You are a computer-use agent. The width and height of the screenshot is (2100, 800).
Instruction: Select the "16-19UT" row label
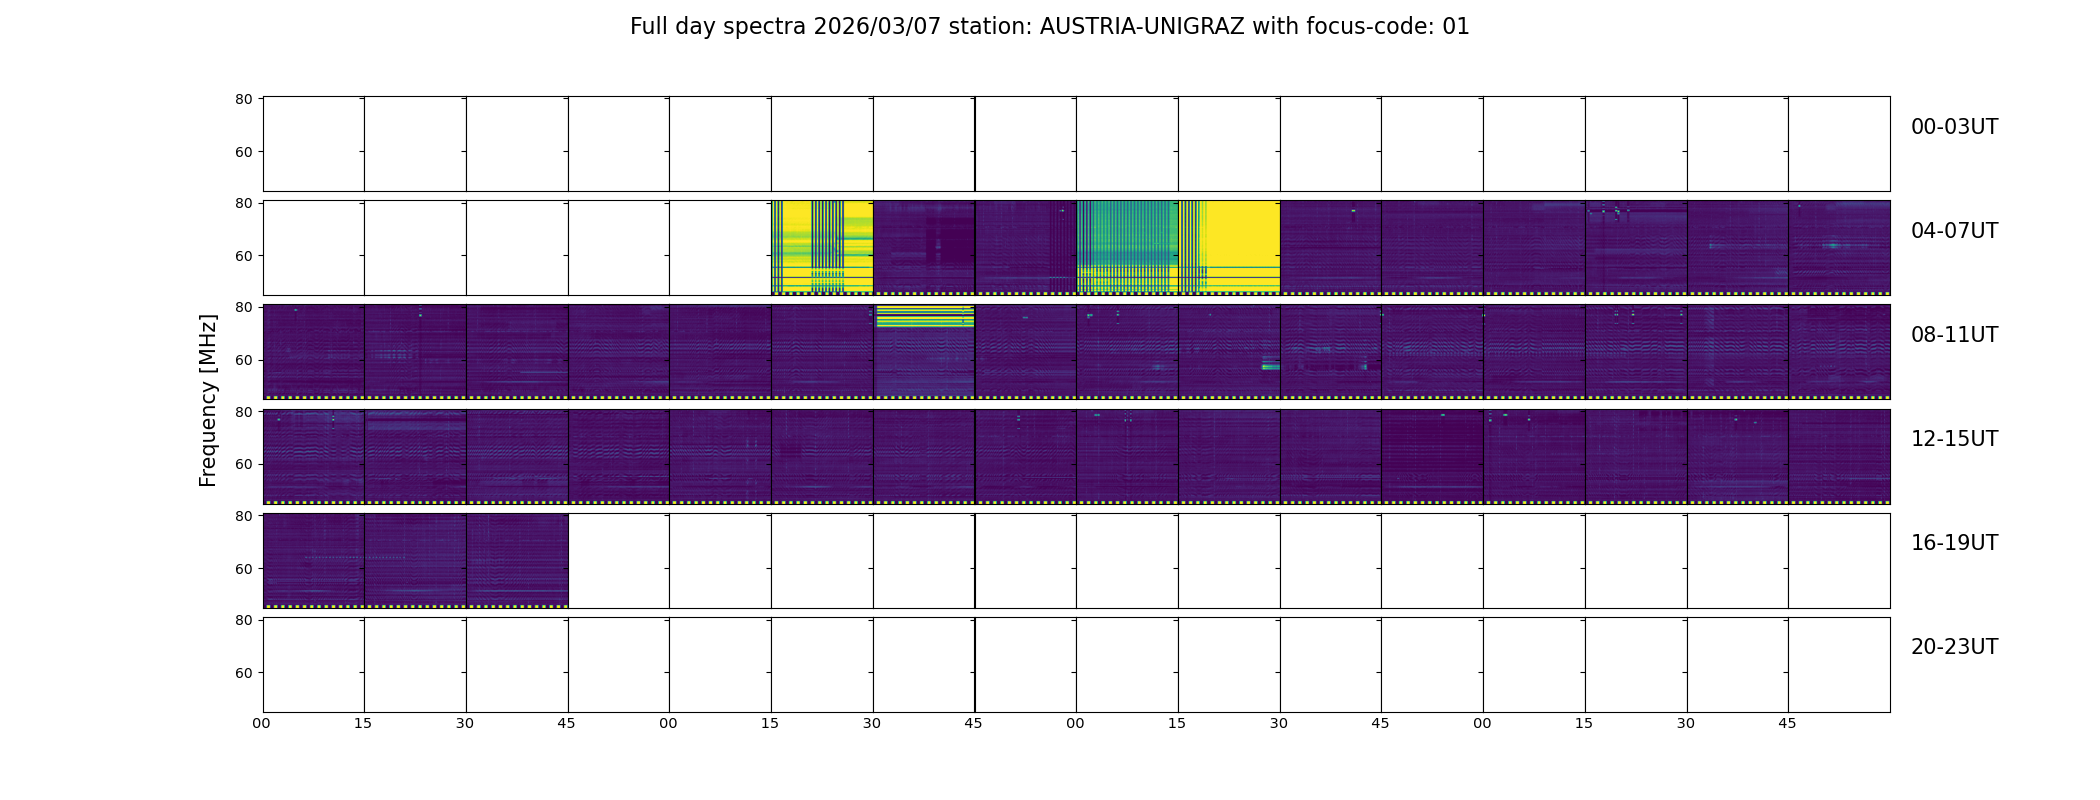click(1954, 543)
